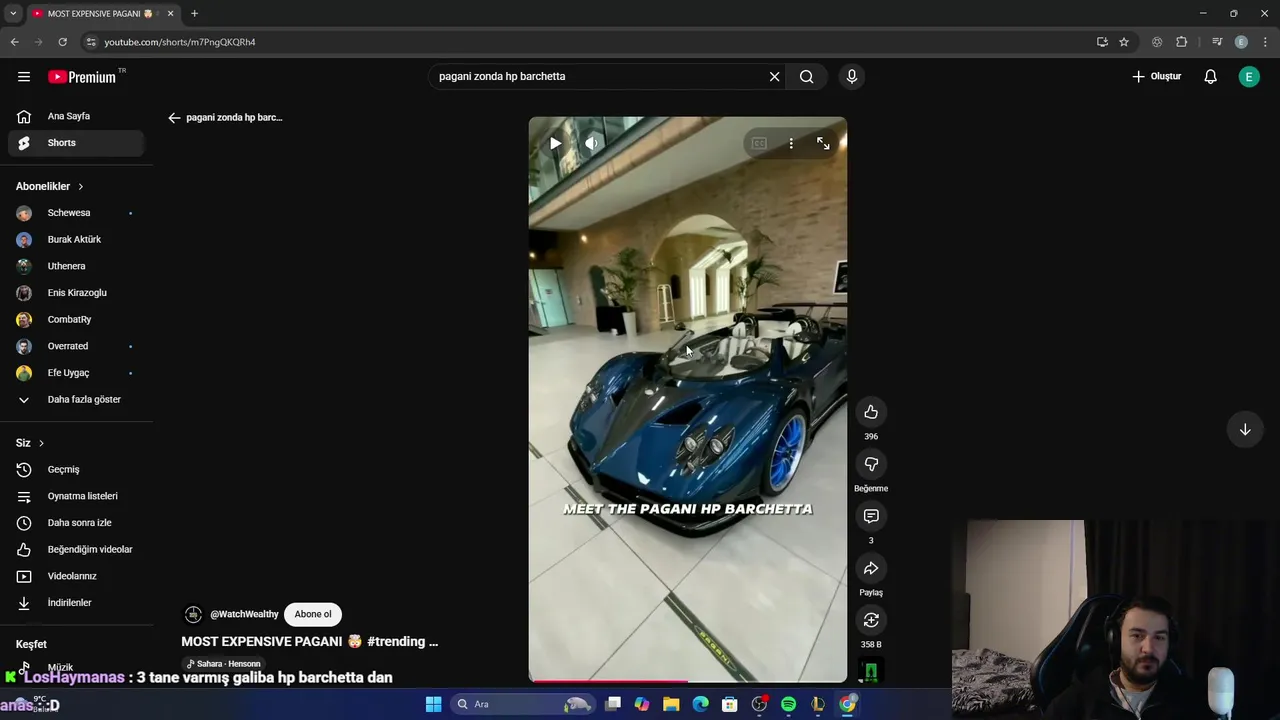Open Oynatma listeleri playlists

coord(76,496)
